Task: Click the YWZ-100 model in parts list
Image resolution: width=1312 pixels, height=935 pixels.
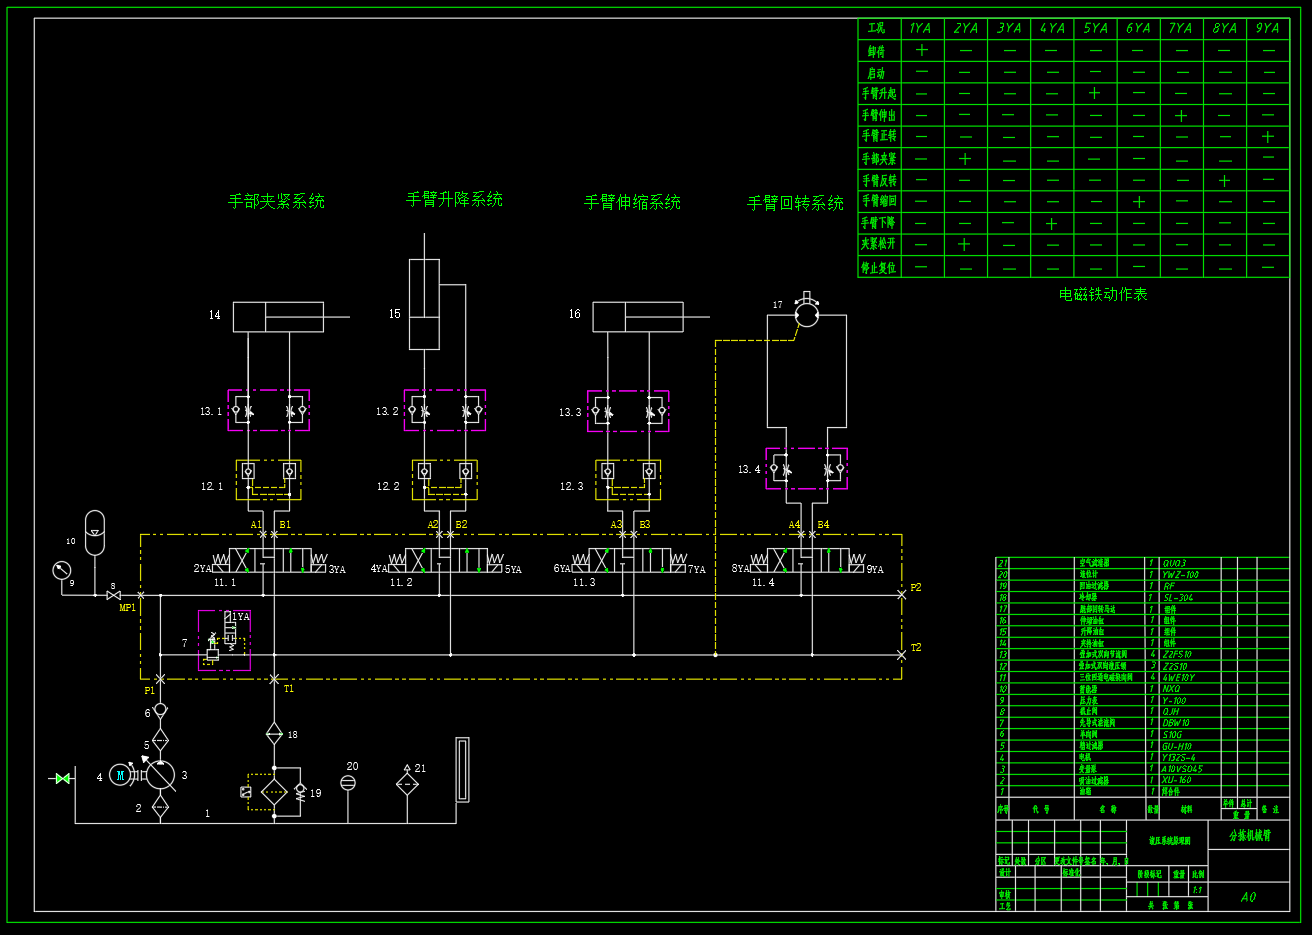Action: point(1181,575)
